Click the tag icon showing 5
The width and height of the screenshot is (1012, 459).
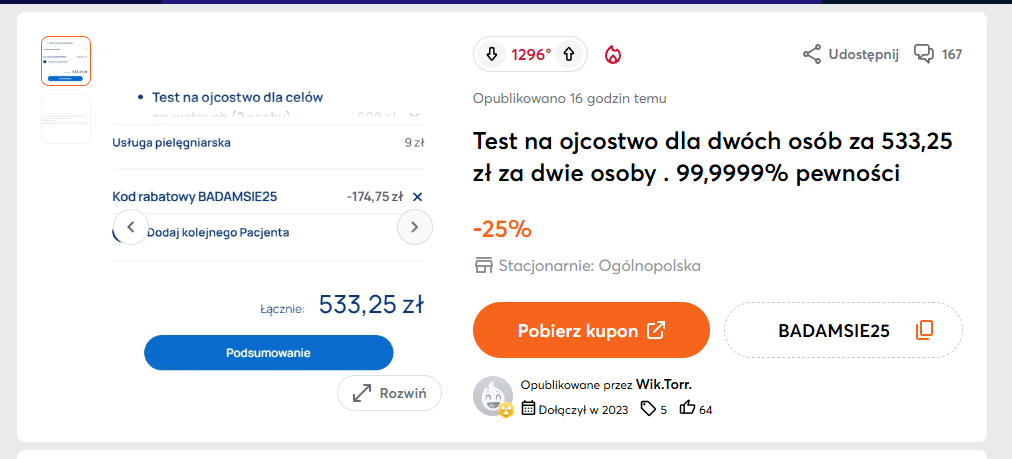pyautogui.click(x=648, y=408)
